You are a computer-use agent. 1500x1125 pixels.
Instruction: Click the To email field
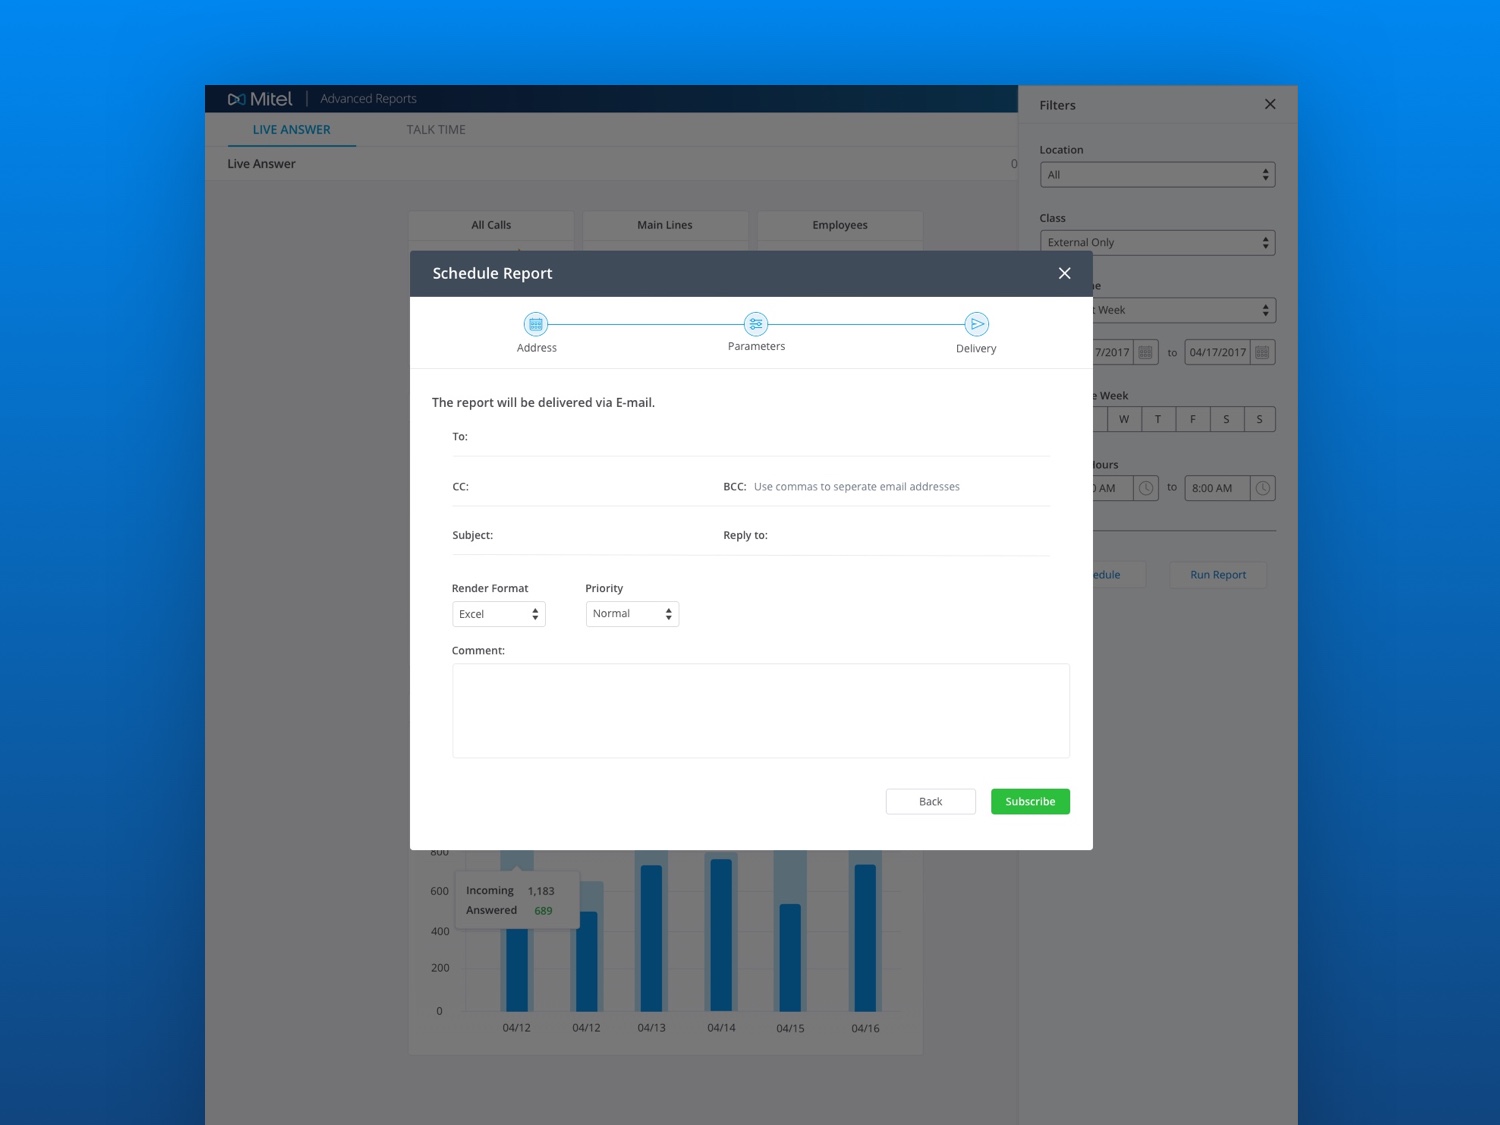pos(751,437)
